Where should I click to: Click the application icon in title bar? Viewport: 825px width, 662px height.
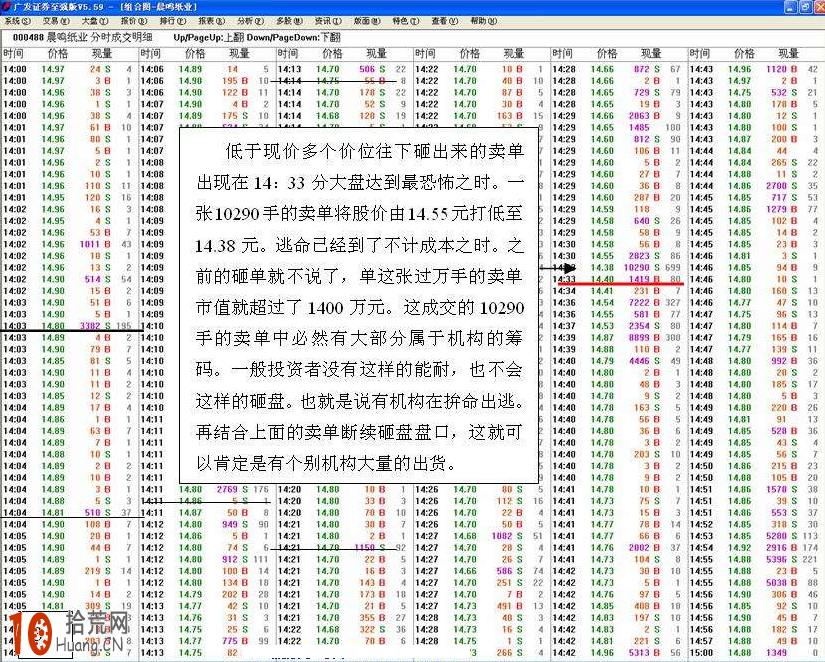click(x=7, y=5)
